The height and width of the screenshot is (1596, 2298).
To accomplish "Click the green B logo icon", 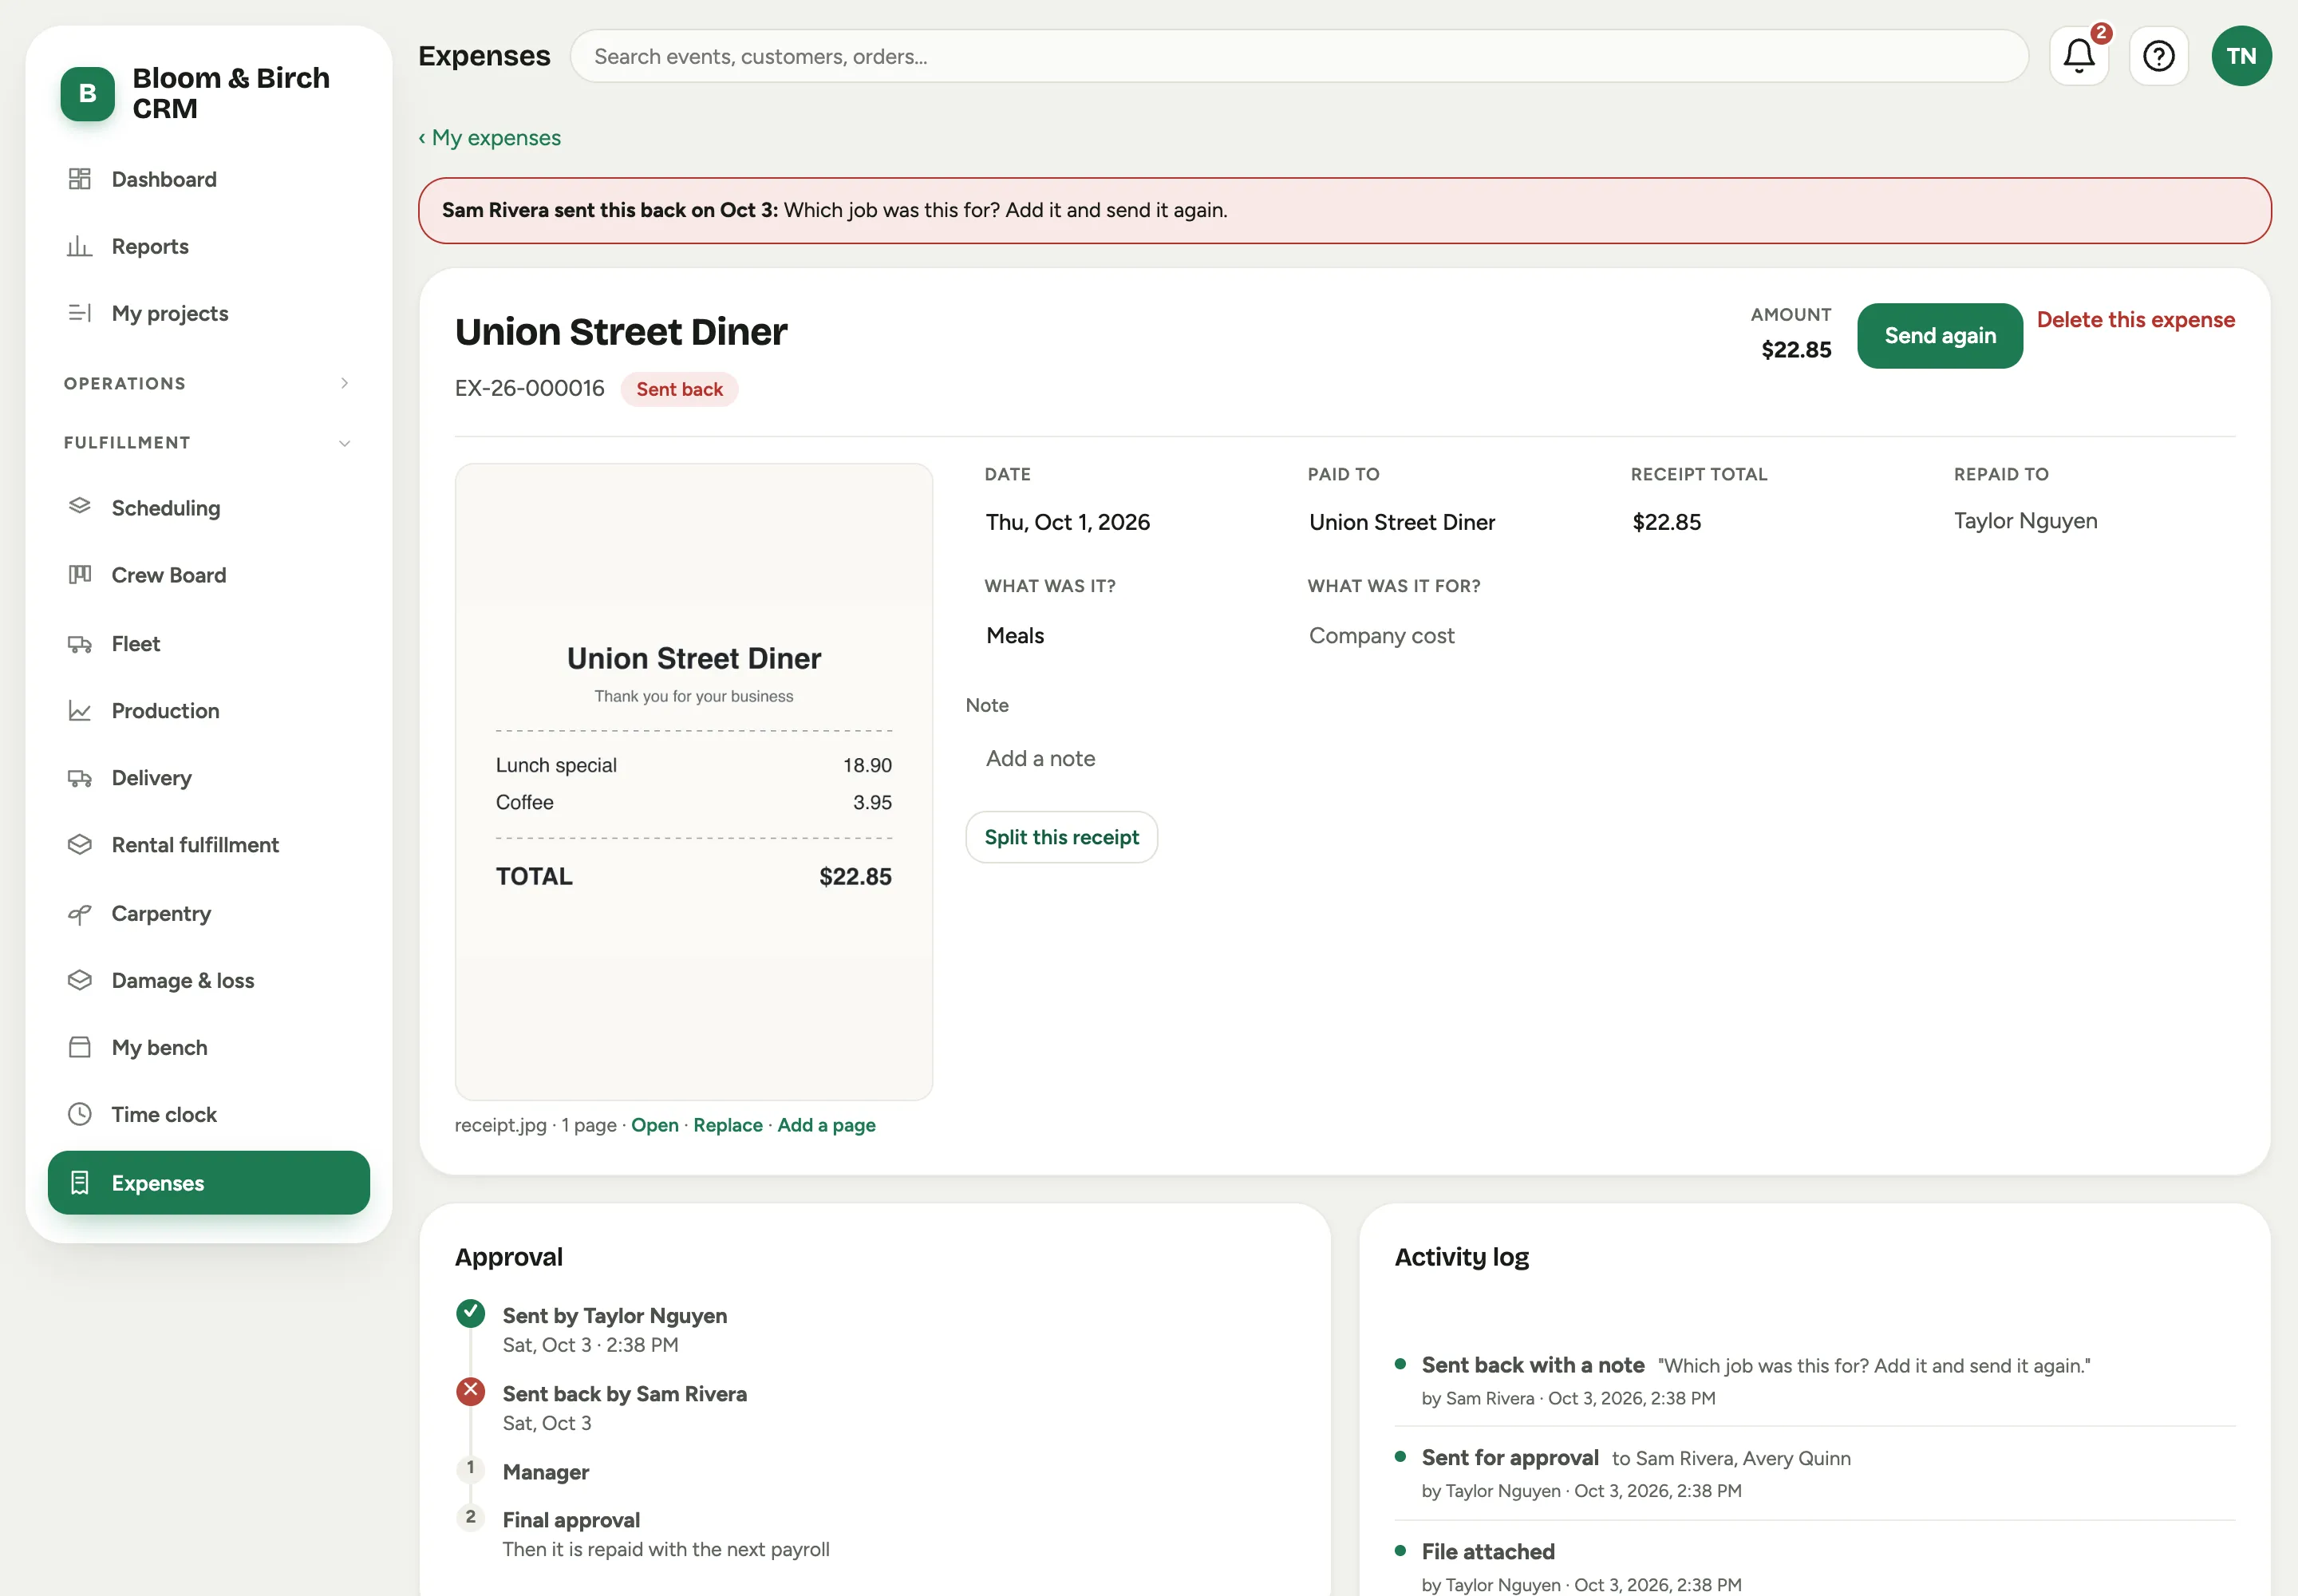I will (x=88, y=93).
